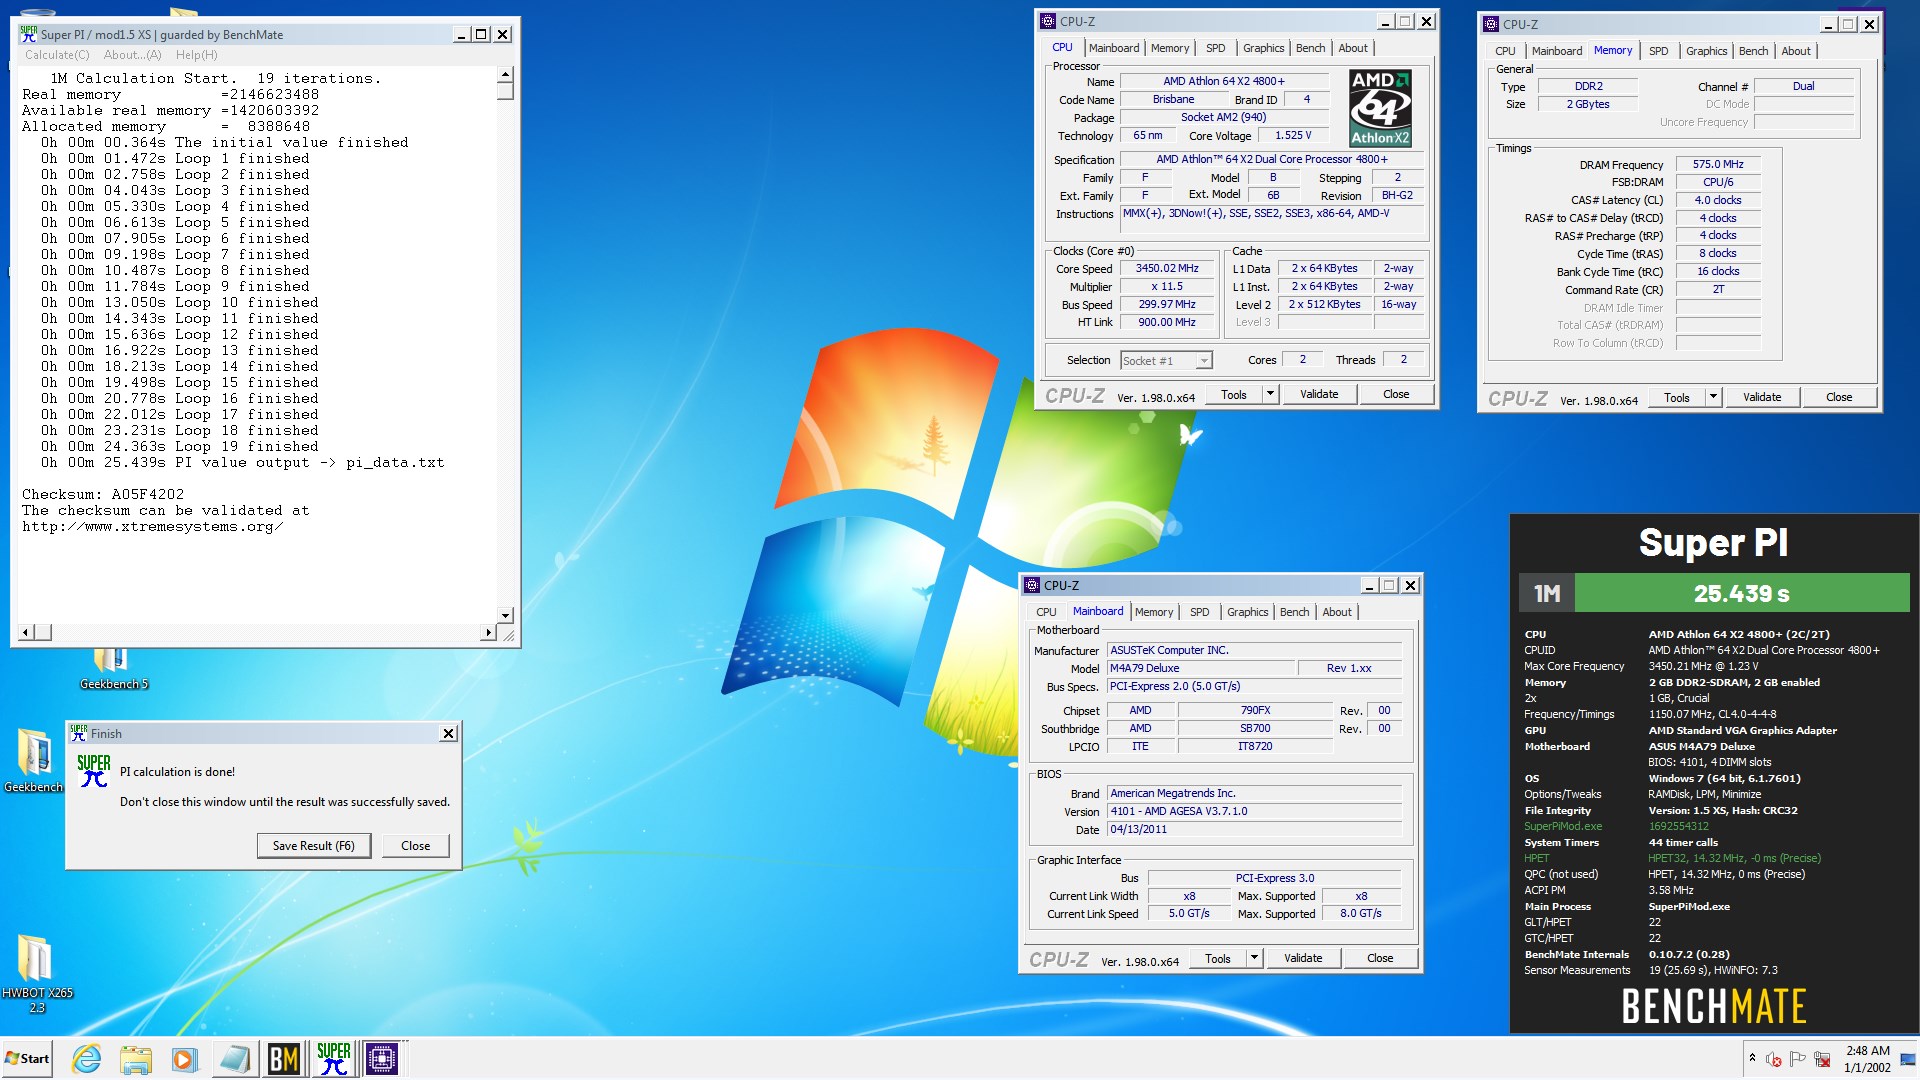Click Close button in Mainboard CPU-Z window

[1380, 958]
